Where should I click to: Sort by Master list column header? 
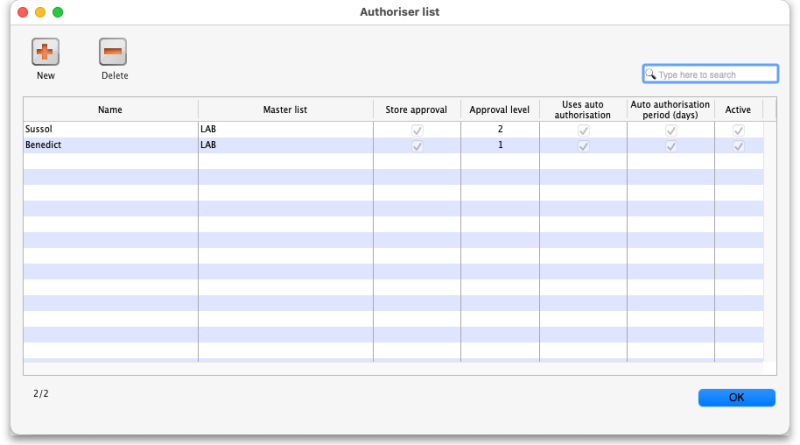pyautogui.click(x=285, y=109)
